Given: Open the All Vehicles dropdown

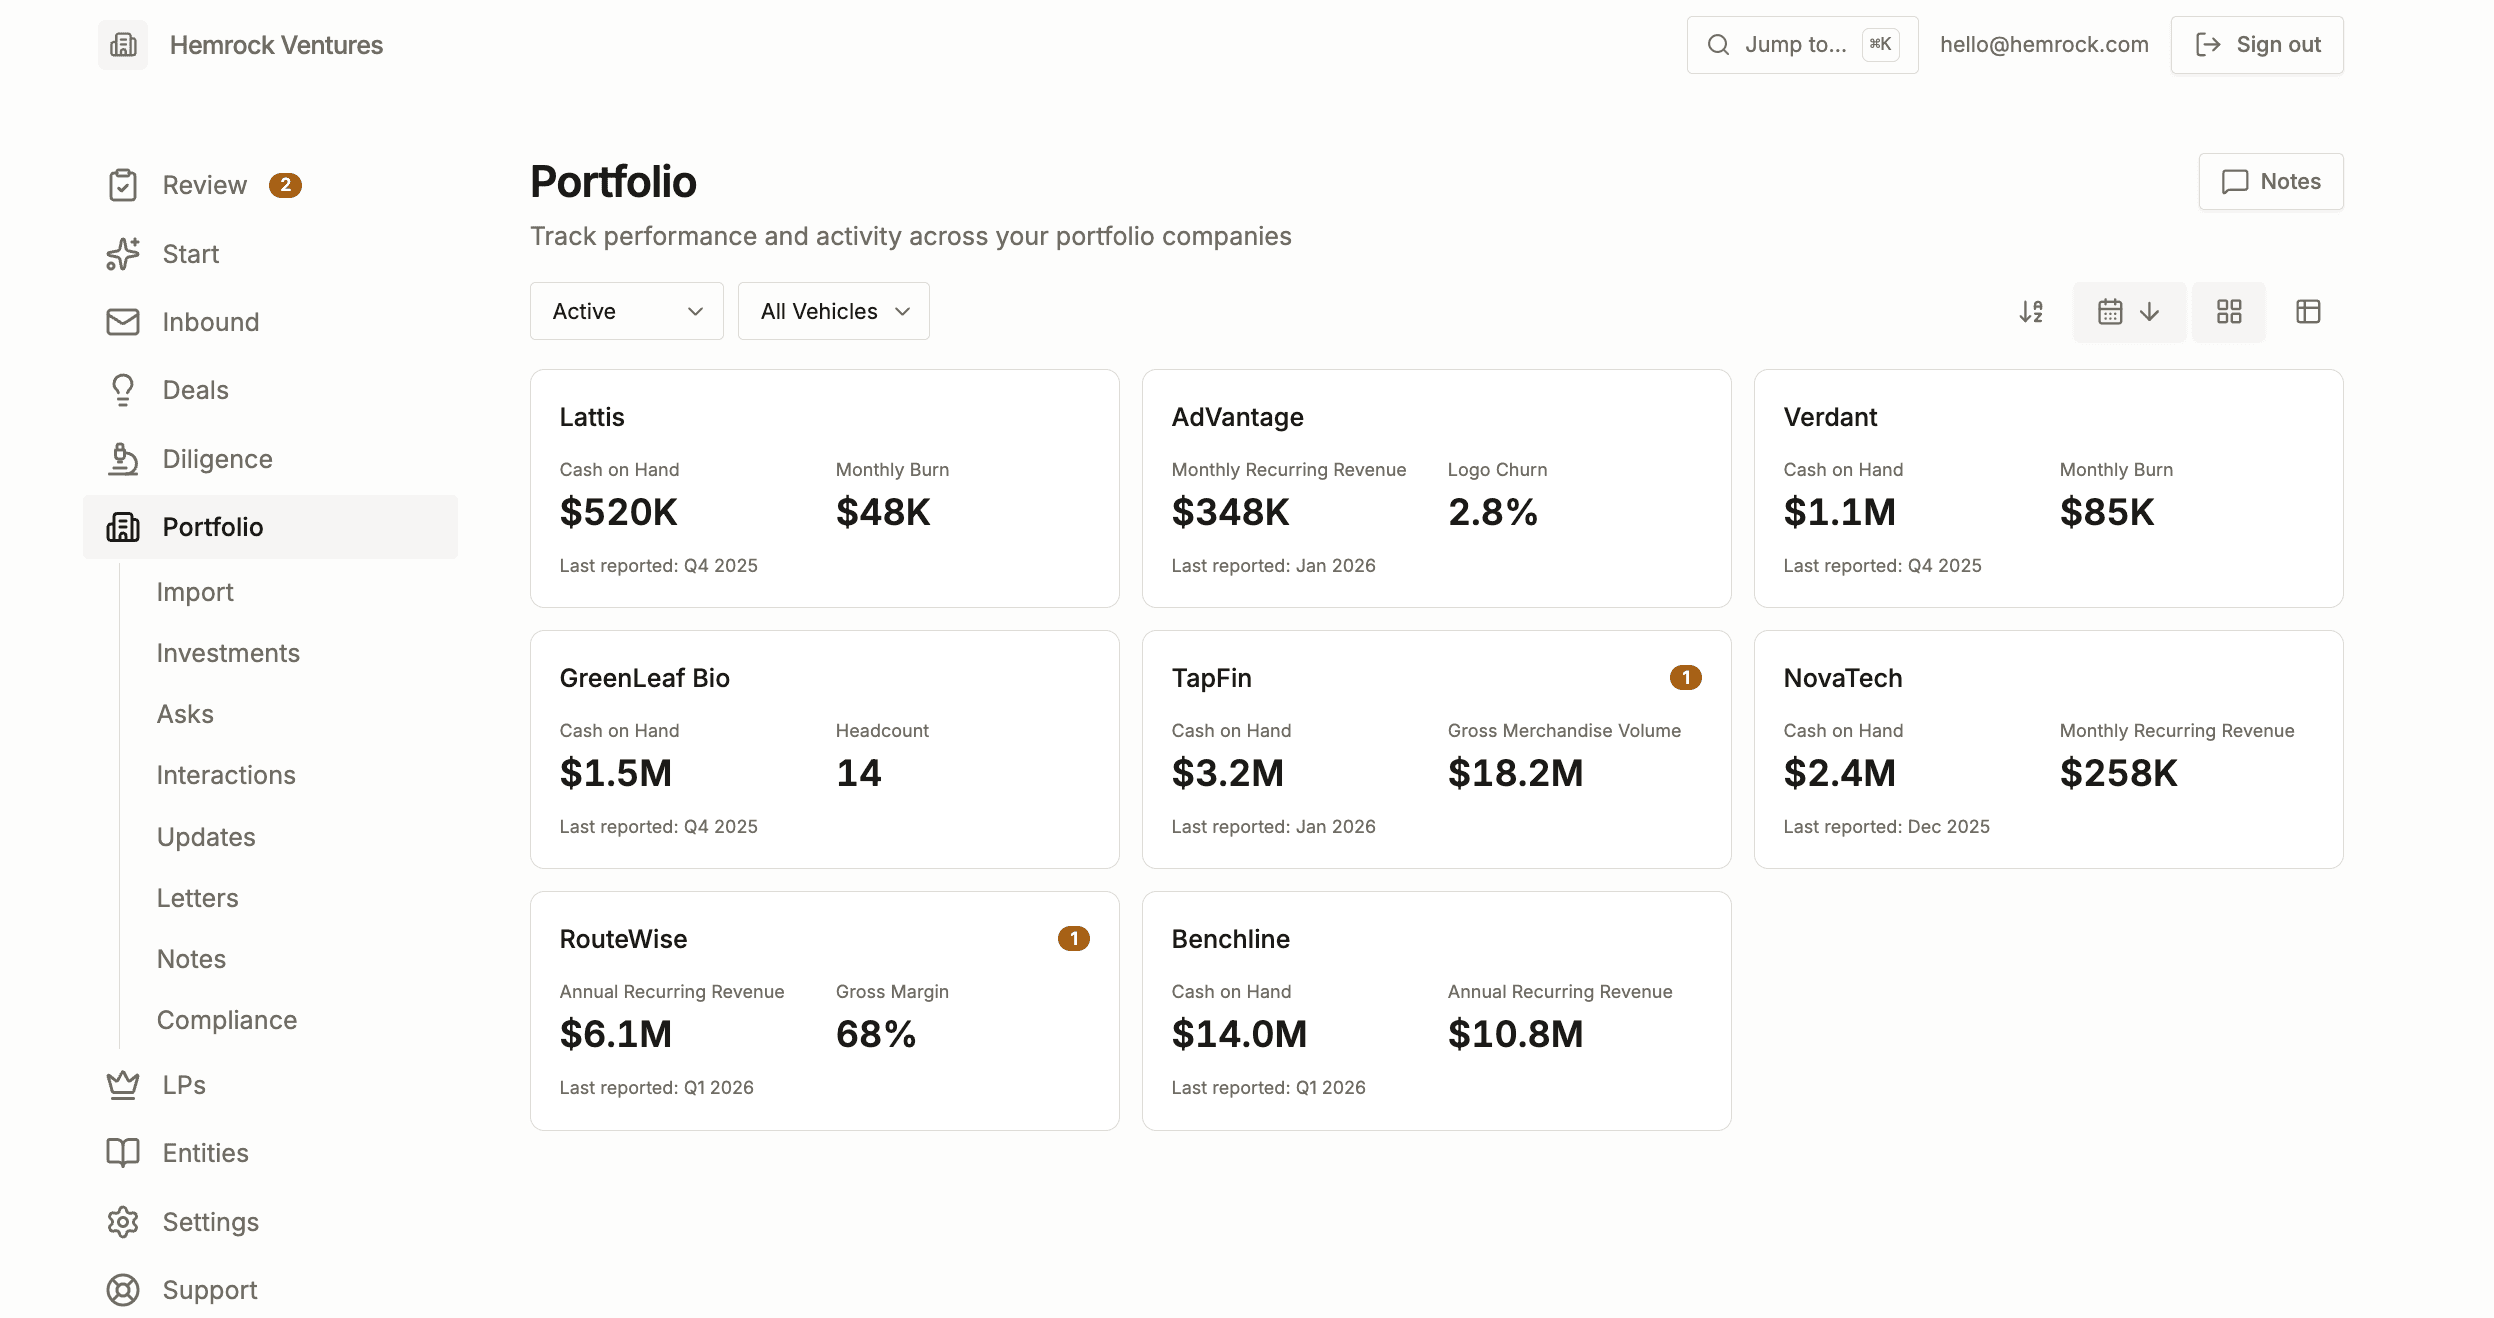Looking at the screenshot, I should (x=834, y=311).
